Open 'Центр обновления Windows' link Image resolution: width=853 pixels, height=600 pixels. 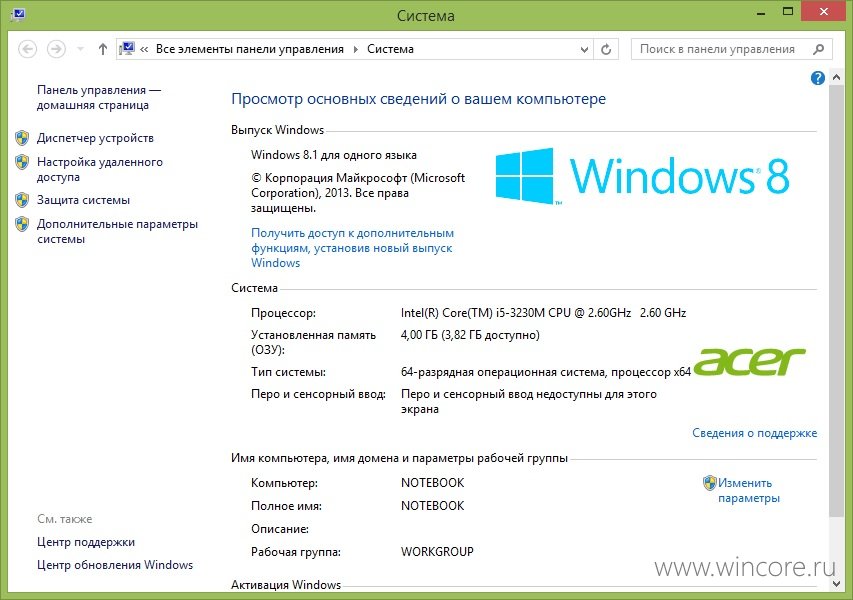(x=115, y=565)
